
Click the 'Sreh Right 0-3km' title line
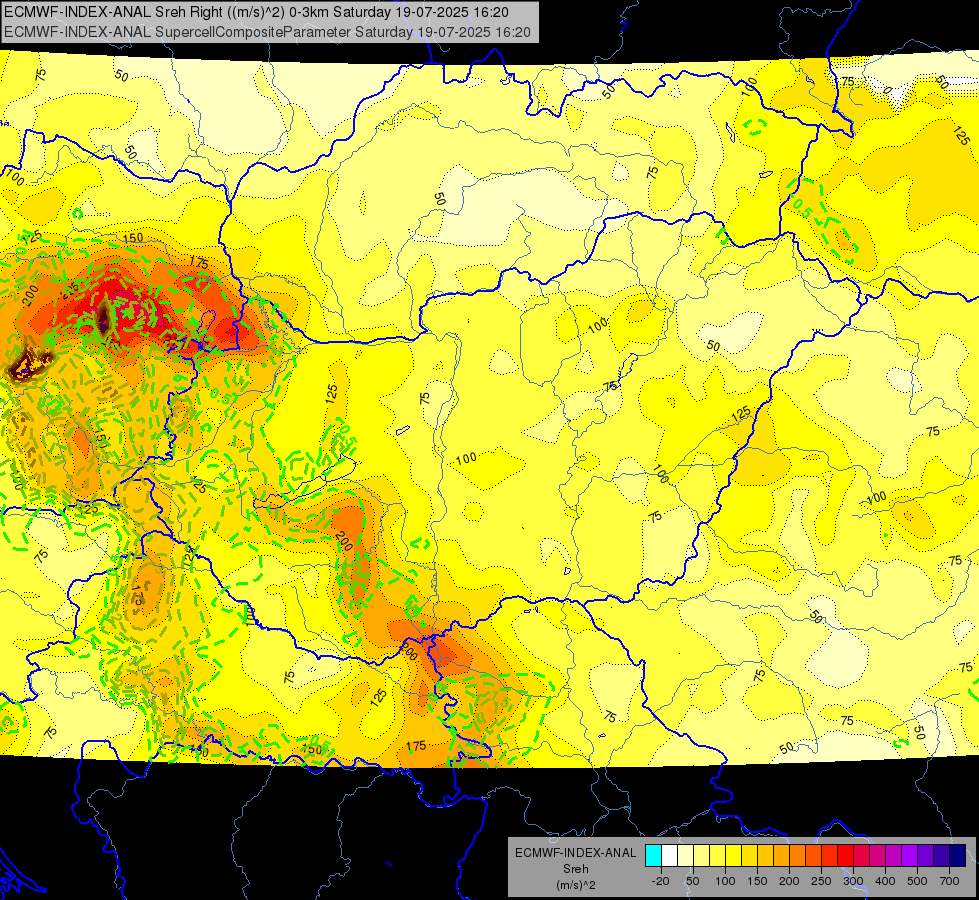256,12
